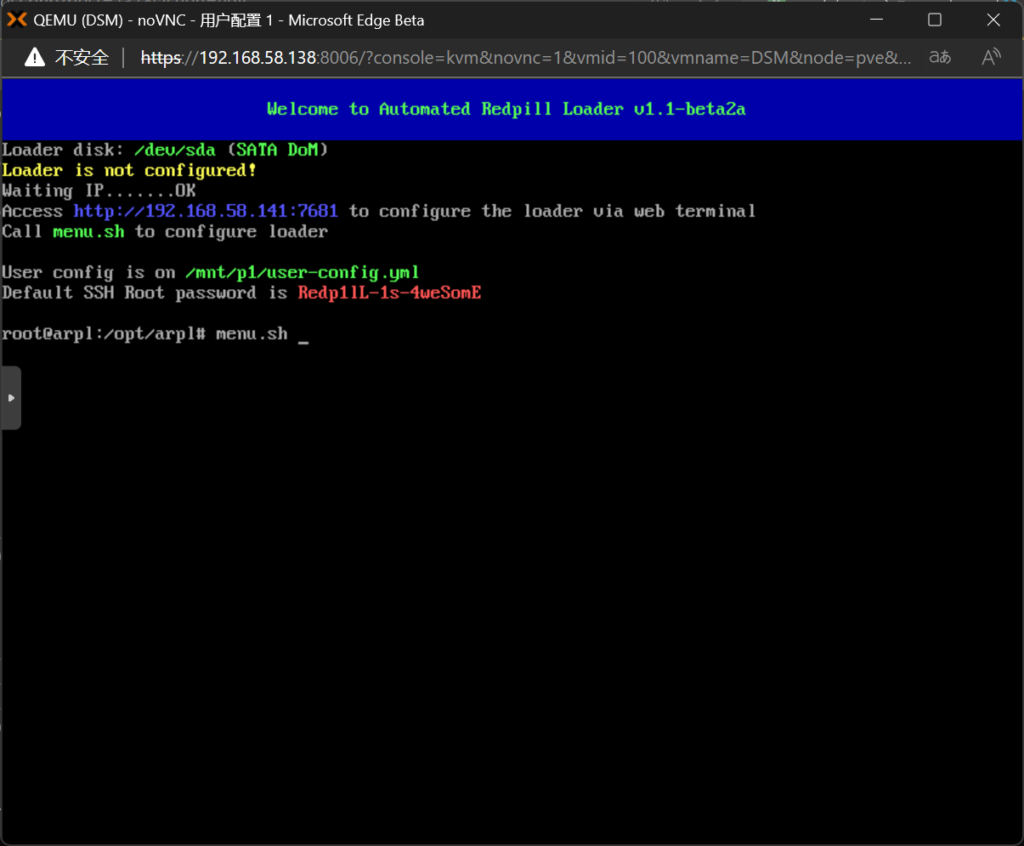
Task: Focus the address bar URL field
Action: (x=525, y=58)
